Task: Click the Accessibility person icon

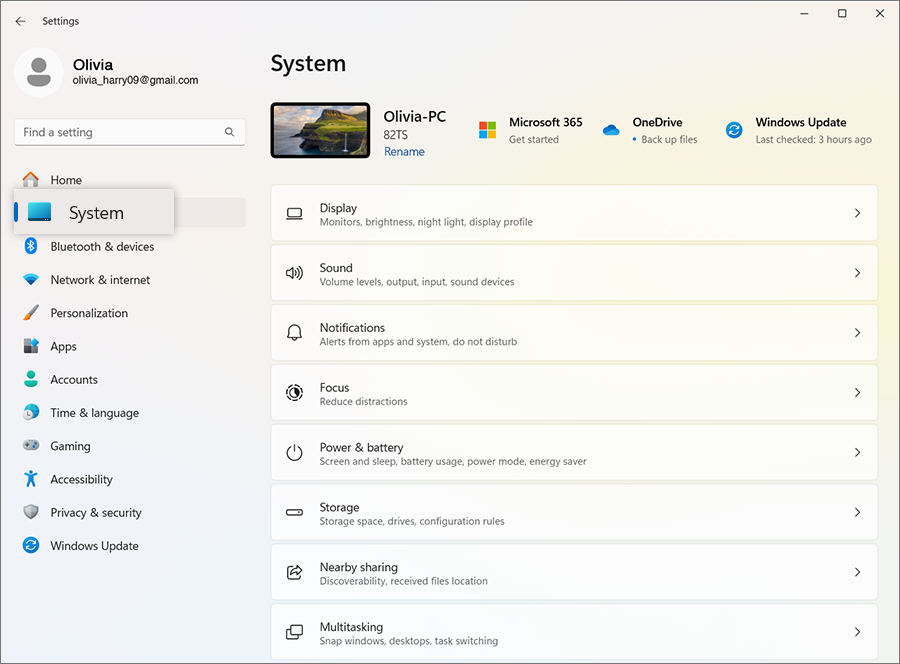Action: pos(31,479)
